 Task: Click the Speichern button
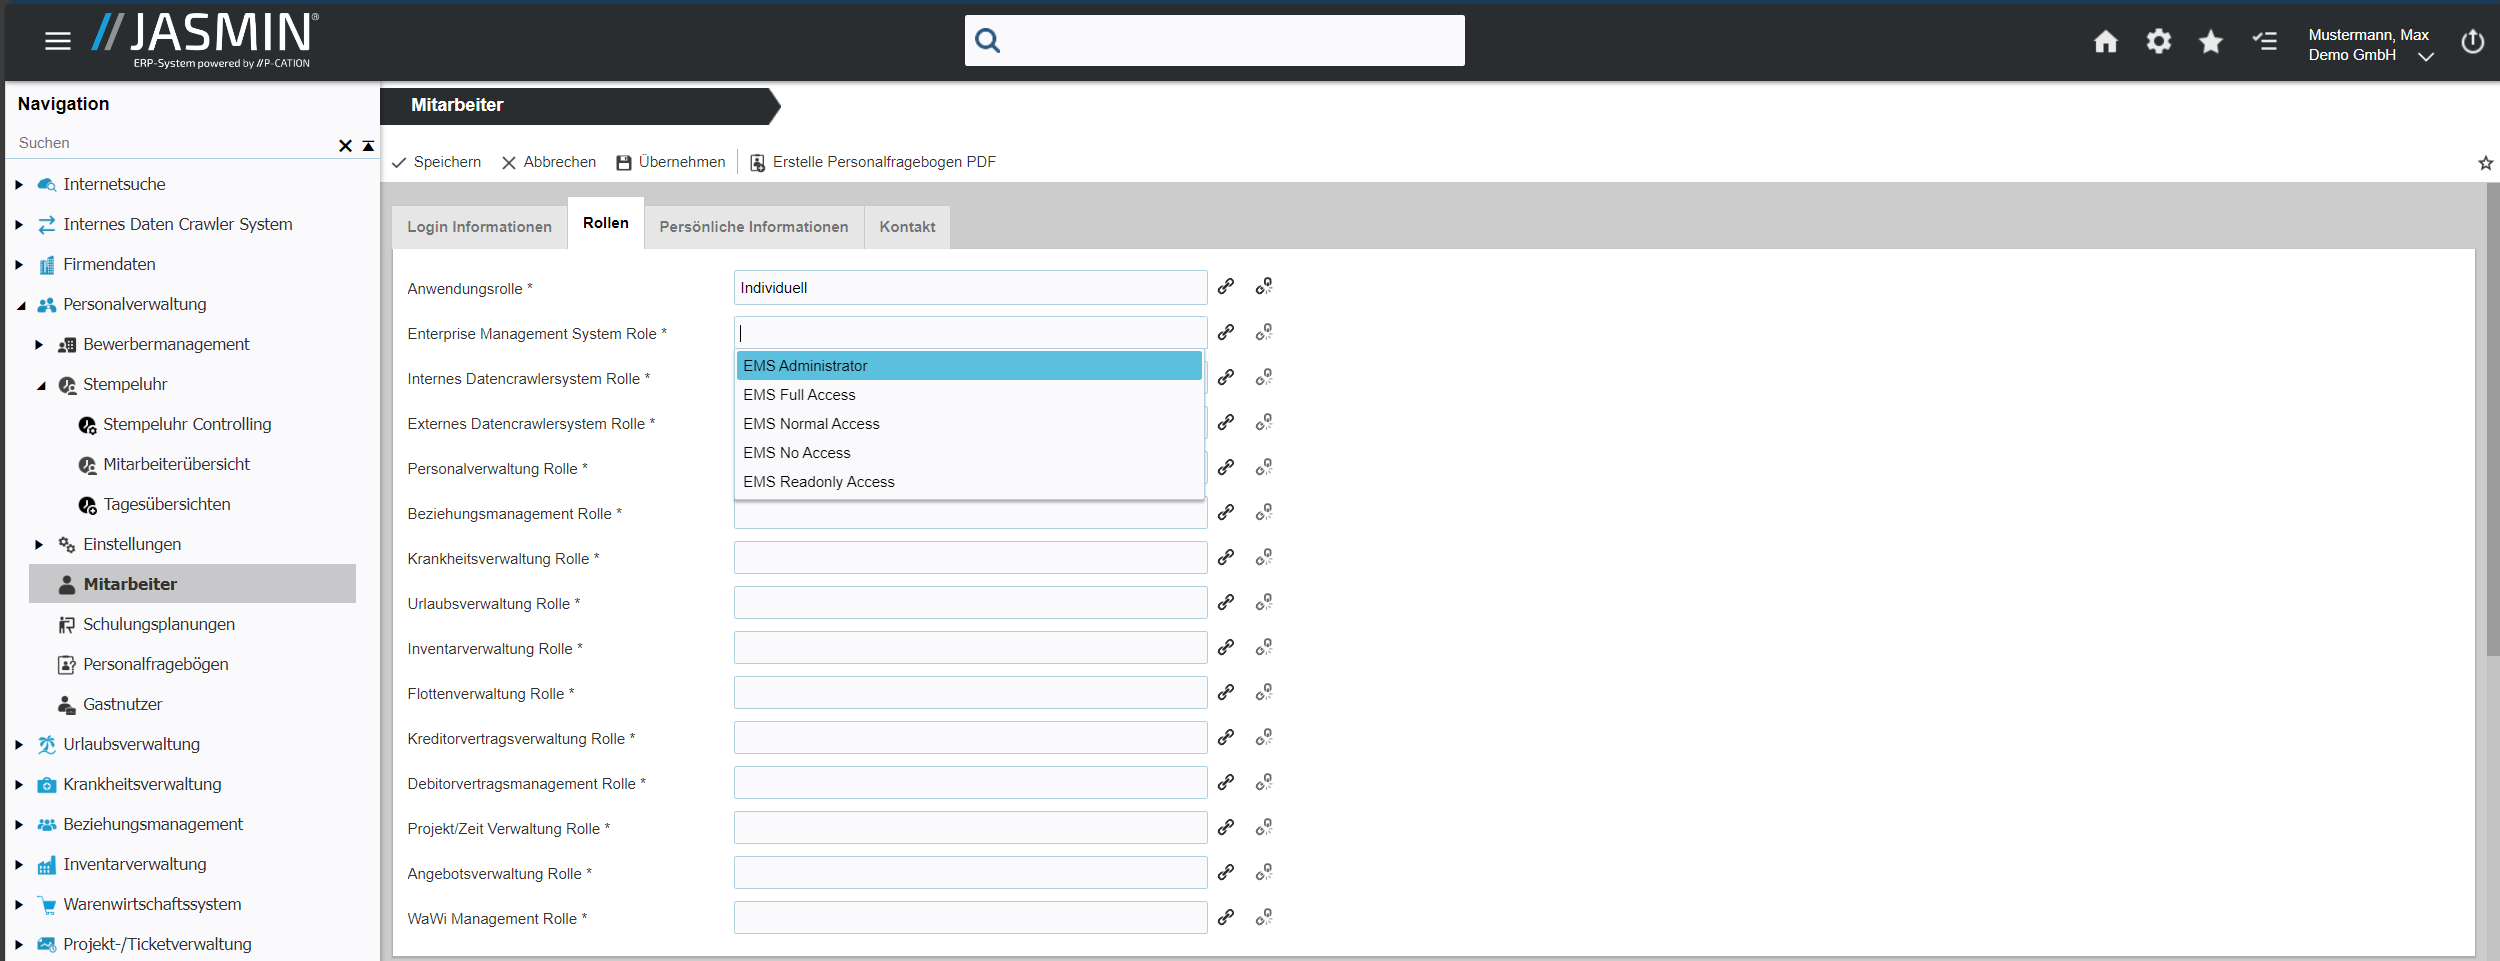[x=436, y=162]
